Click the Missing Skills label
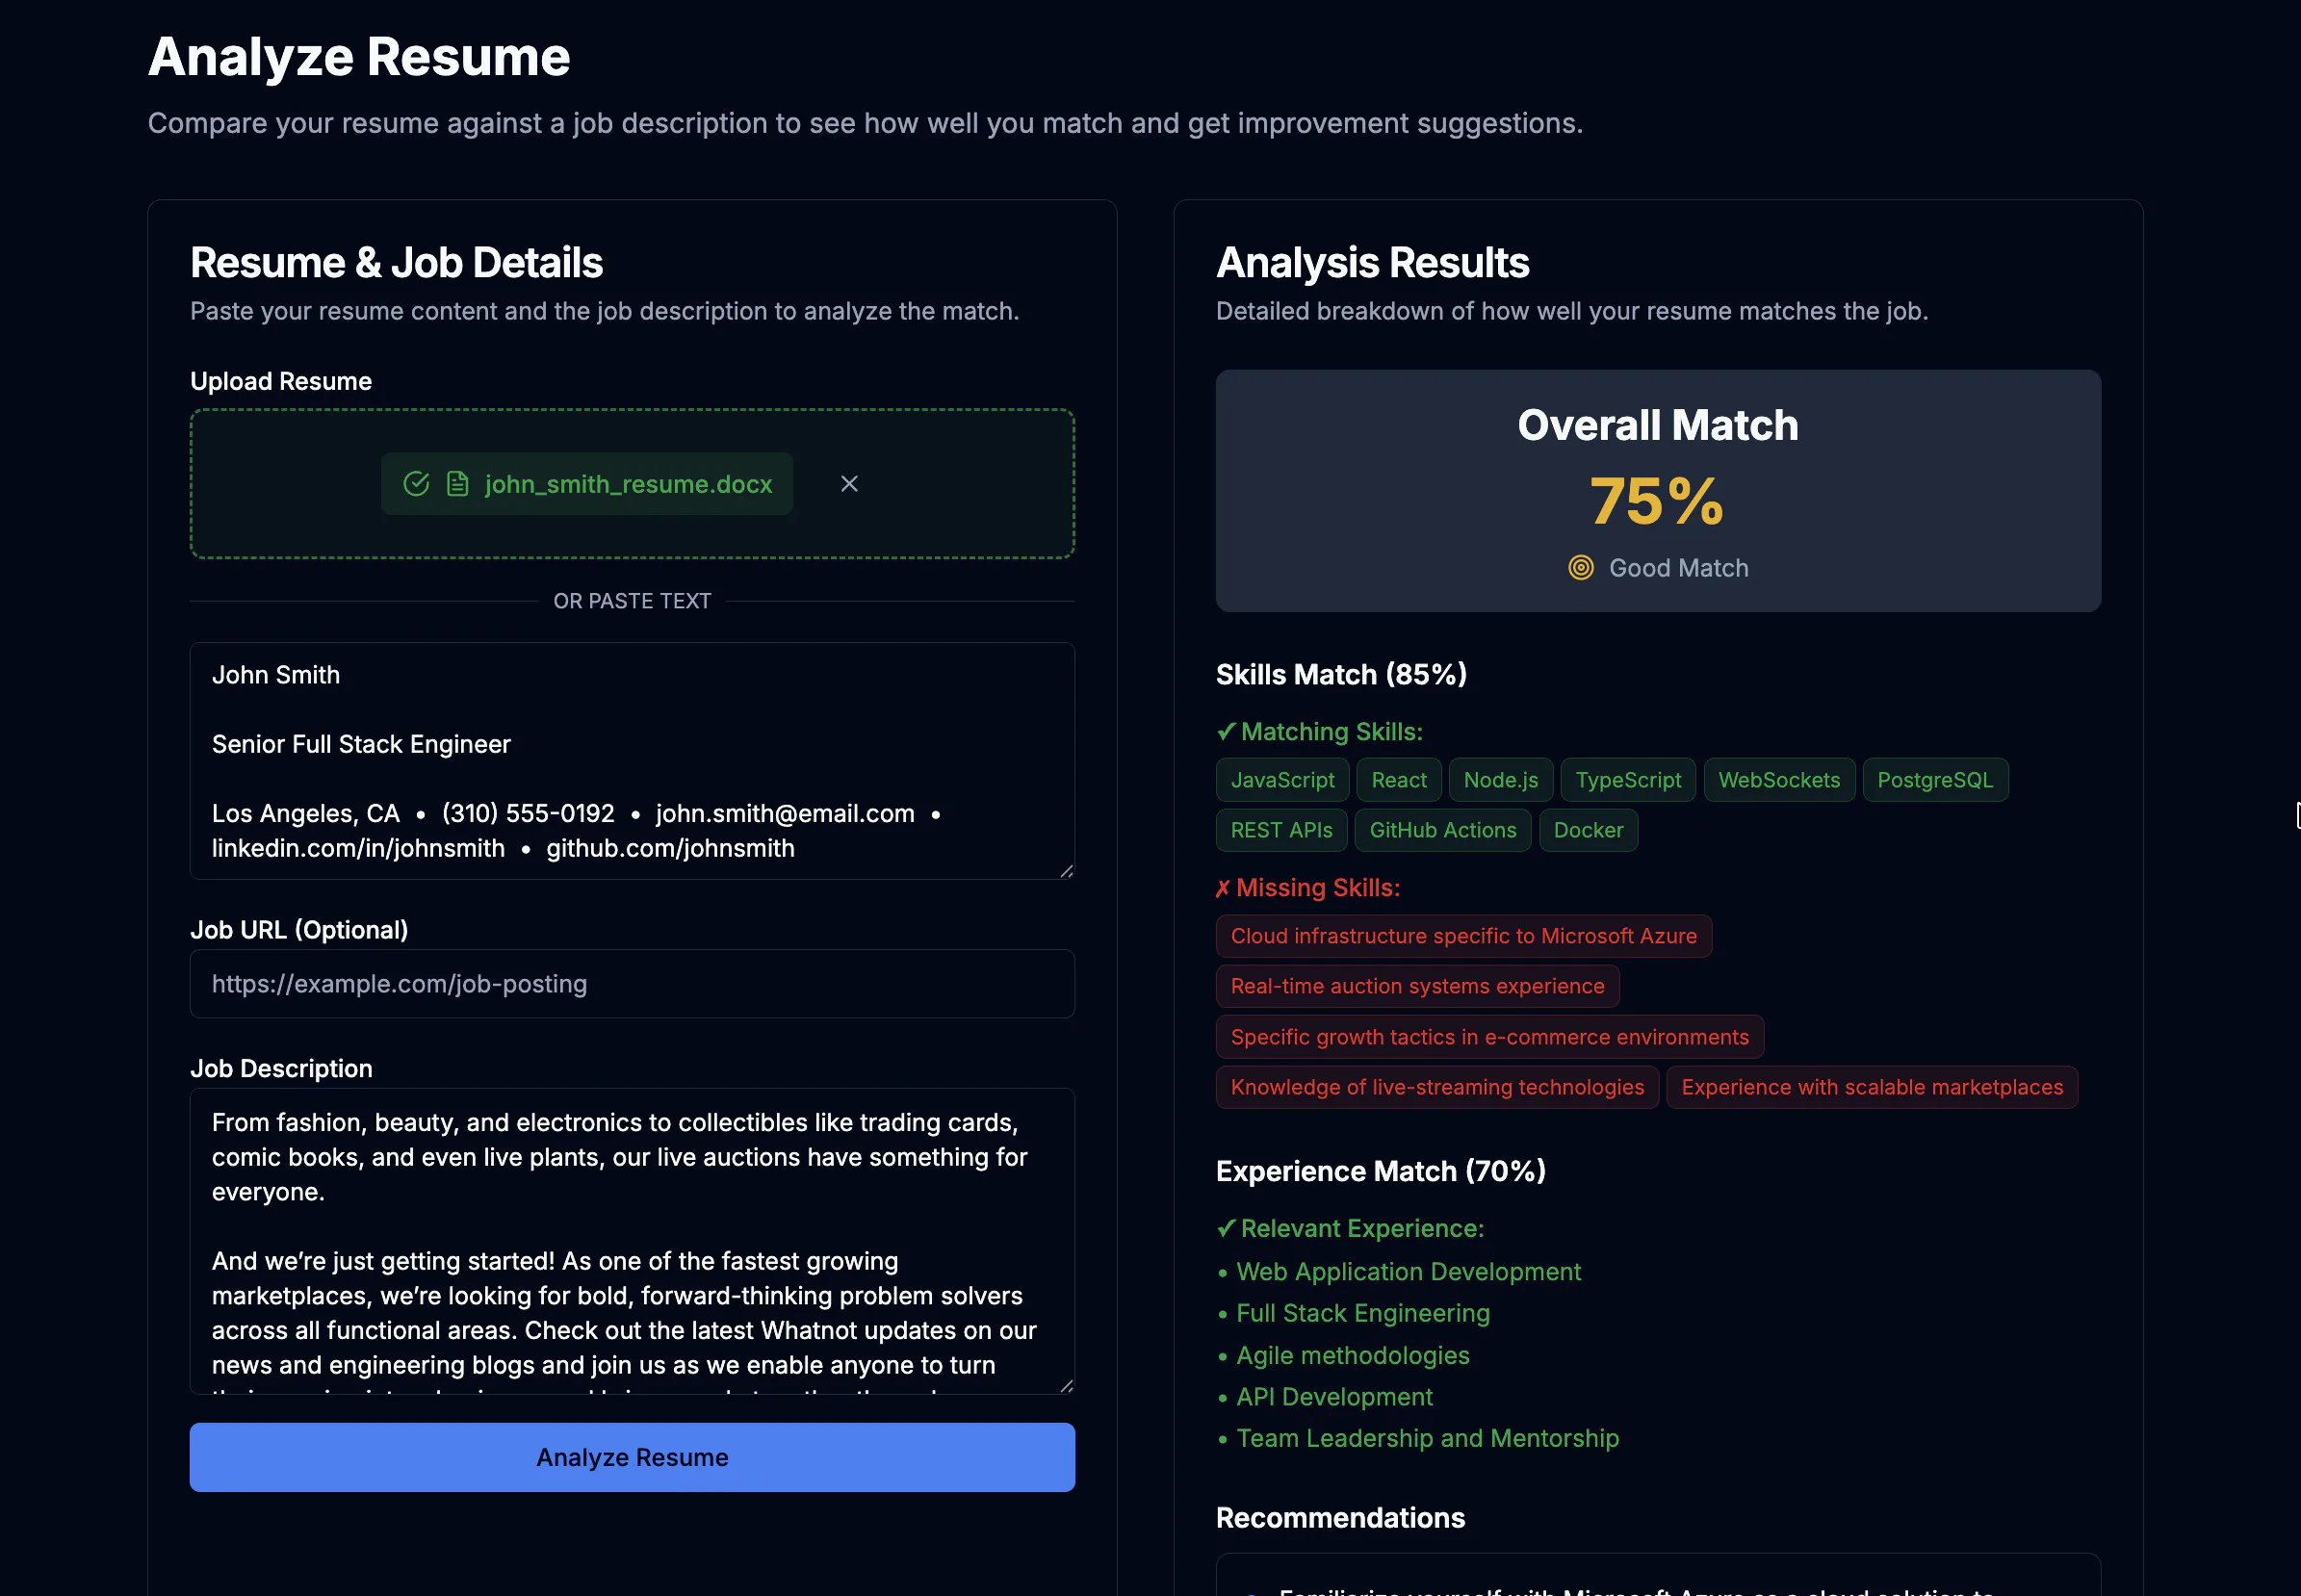The height and width of the screenshot is (1596, 2301). (1308, 888)
